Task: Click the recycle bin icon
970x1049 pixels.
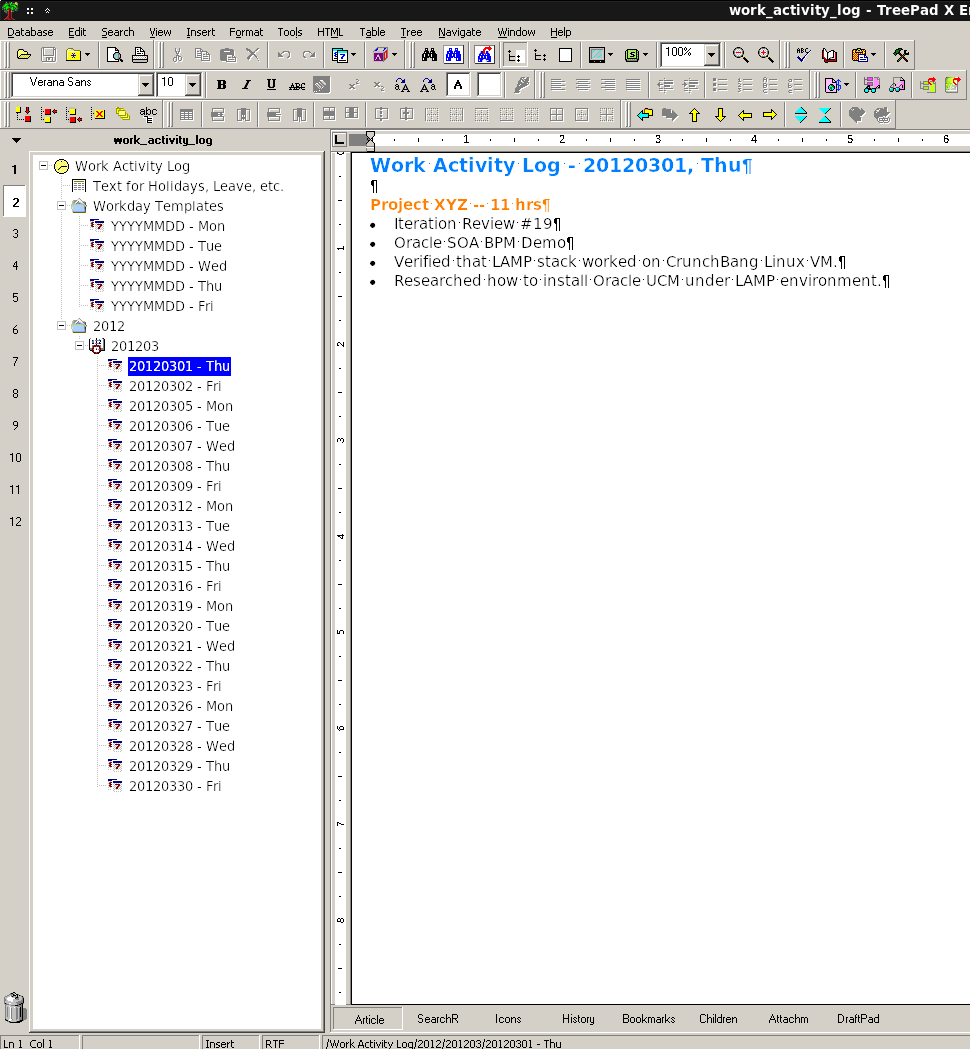Action: [x=14, y=1007]
